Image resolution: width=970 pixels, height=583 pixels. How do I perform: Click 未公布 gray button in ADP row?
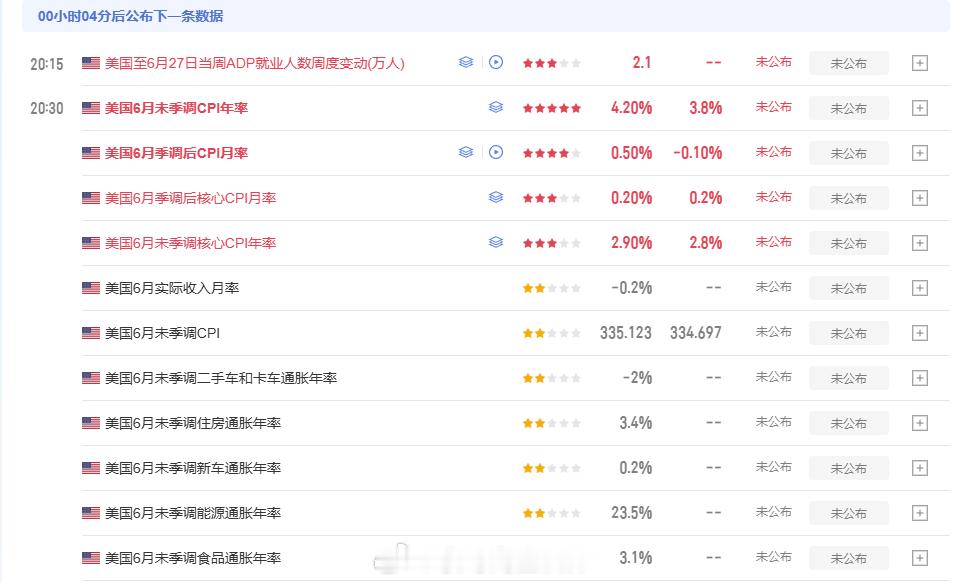click(x=849, y=63)
